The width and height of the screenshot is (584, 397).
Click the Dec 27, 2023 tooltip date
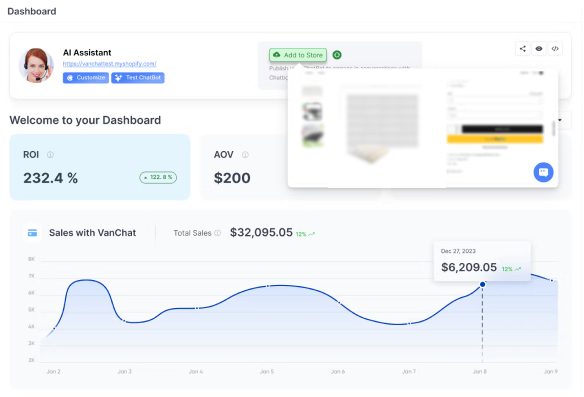tap(458, 251)
